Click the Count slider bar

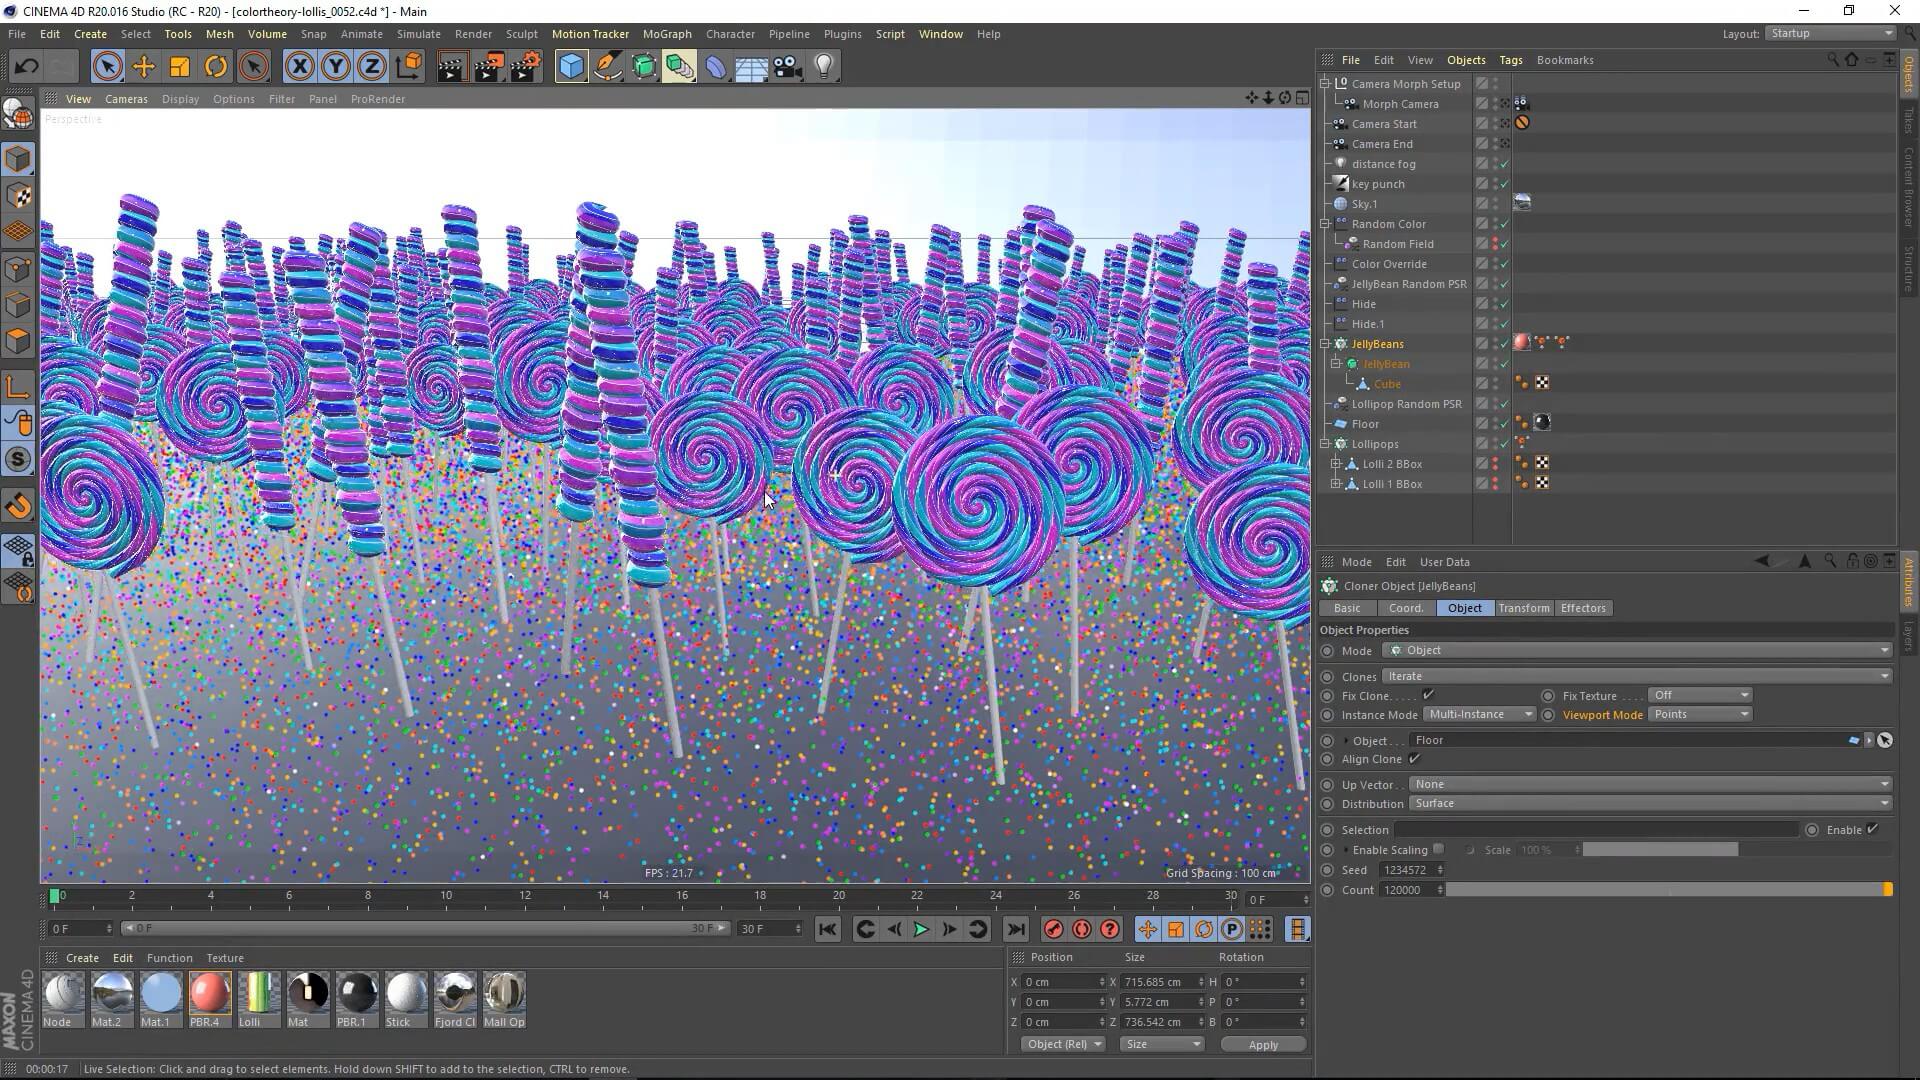(x=1666, y=890)
